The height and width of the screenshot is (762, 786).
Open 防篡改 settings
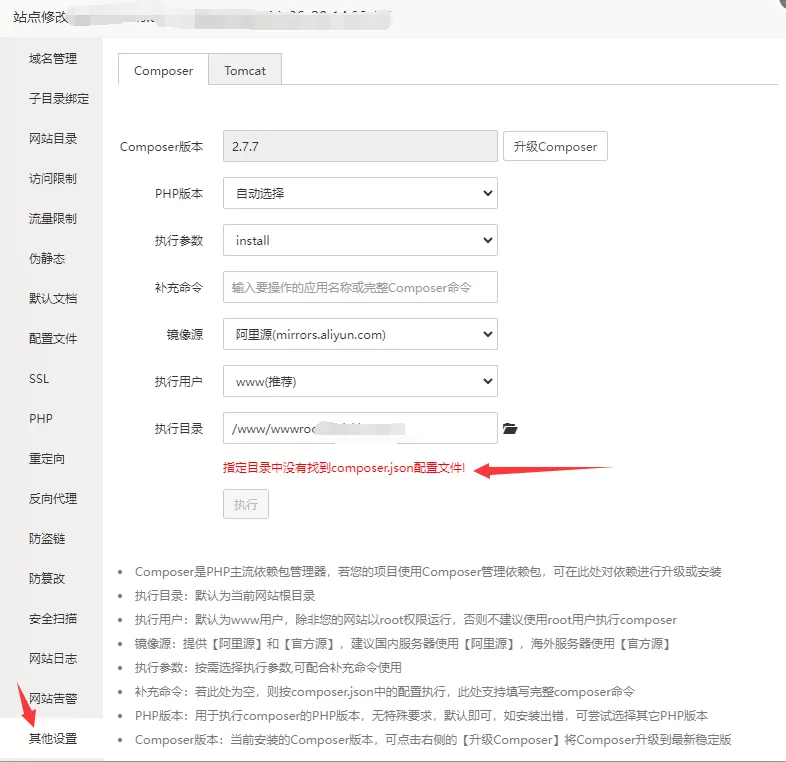point(47,579)
